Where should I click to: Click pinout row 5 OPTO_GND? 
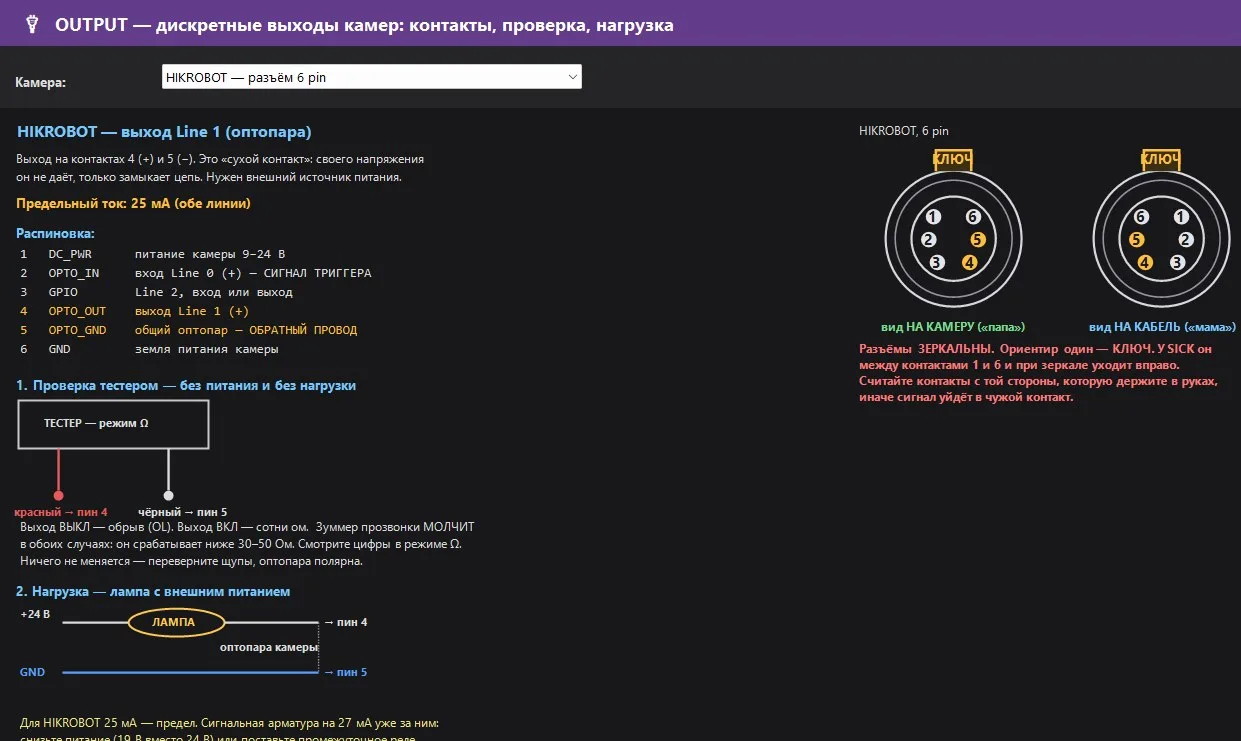pos(189,330)
